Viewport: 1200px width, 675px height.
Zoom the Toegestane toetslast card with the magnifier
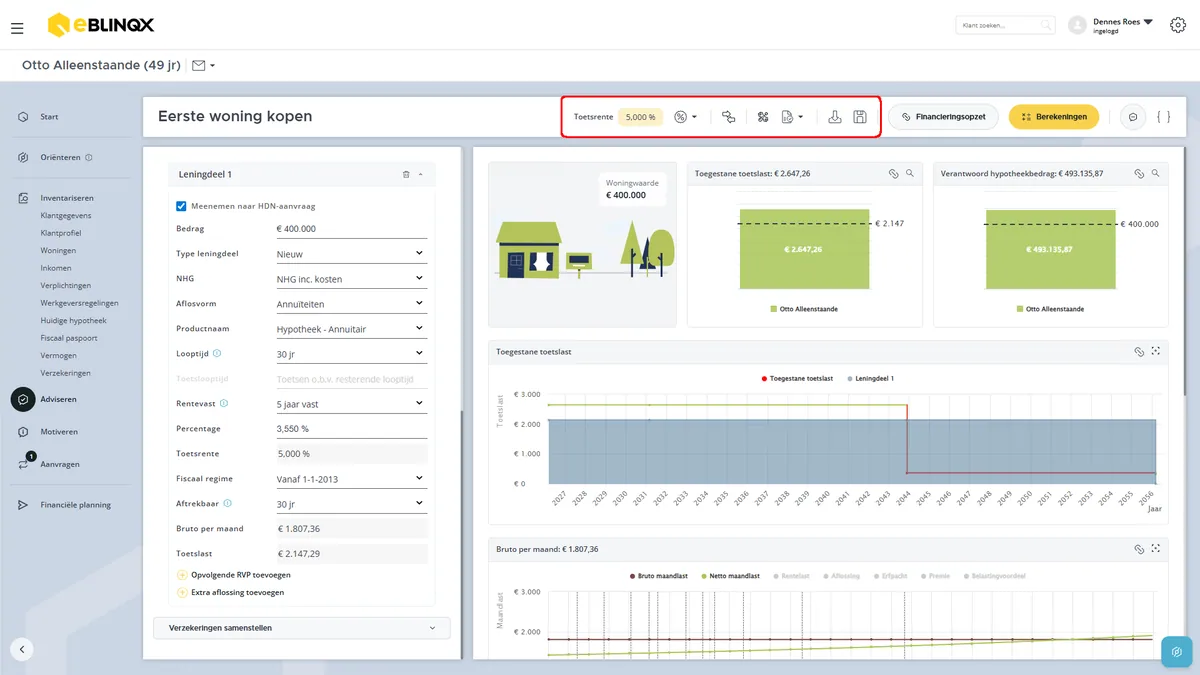[910, 173]
